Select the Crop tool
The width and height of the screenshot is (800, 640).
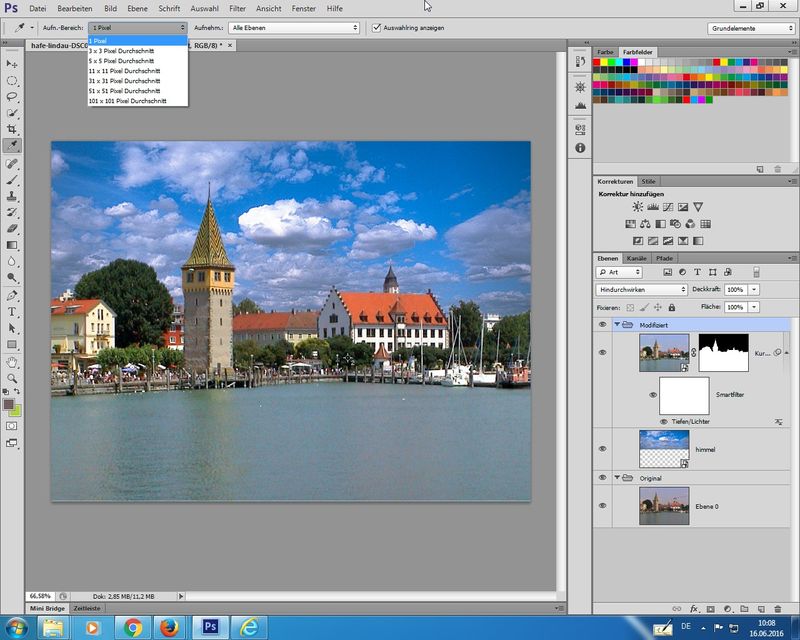tap(12, 130)
